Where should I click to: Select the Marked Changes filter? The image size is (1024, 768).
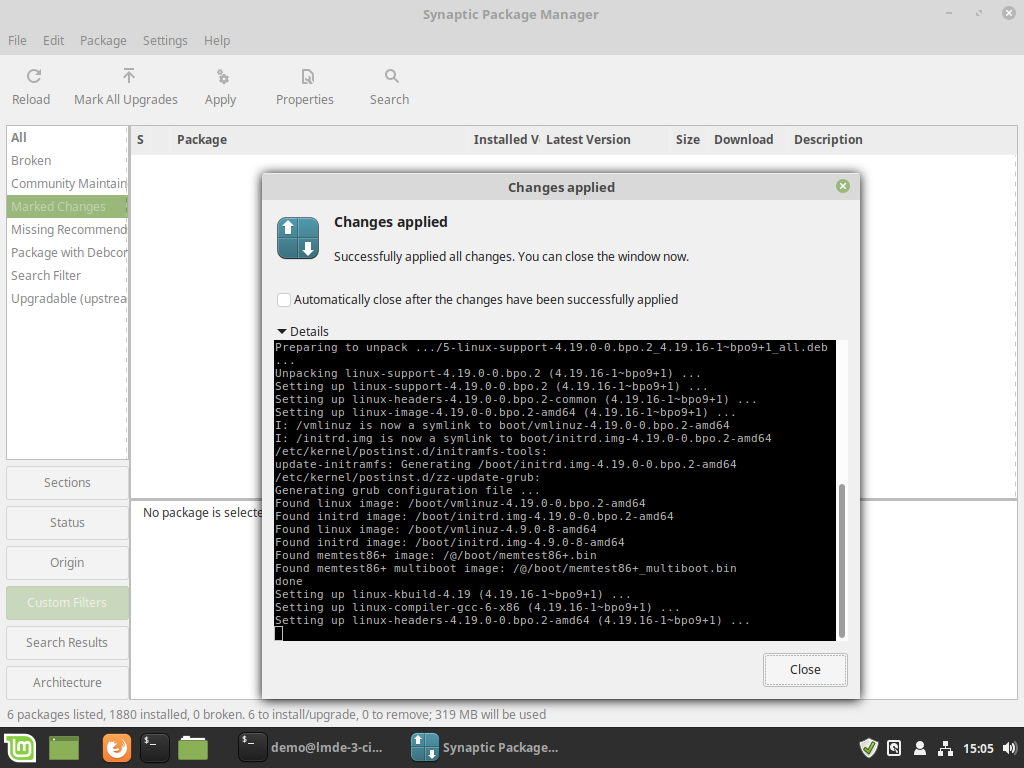(x=67, y=206)
